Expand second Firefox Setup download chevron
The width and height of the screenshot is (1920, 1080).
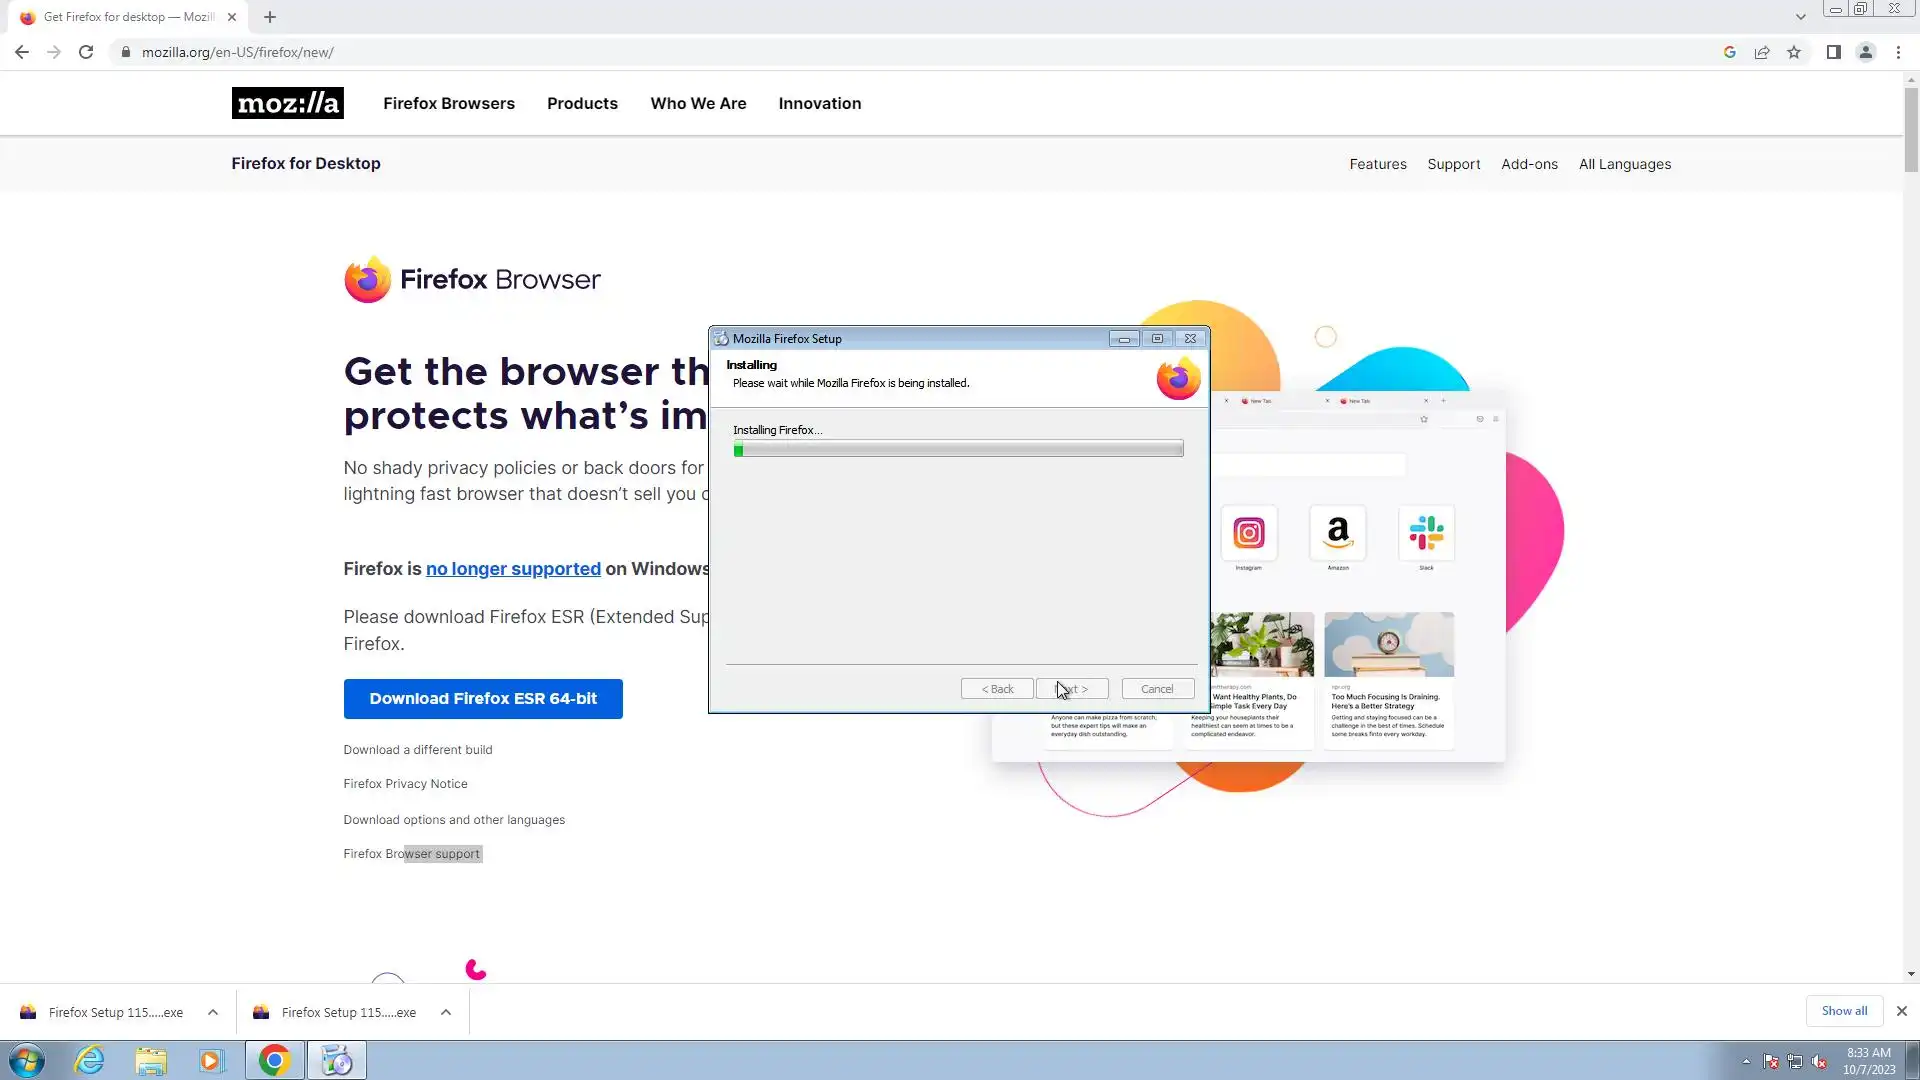click(x=446, y=1012)
